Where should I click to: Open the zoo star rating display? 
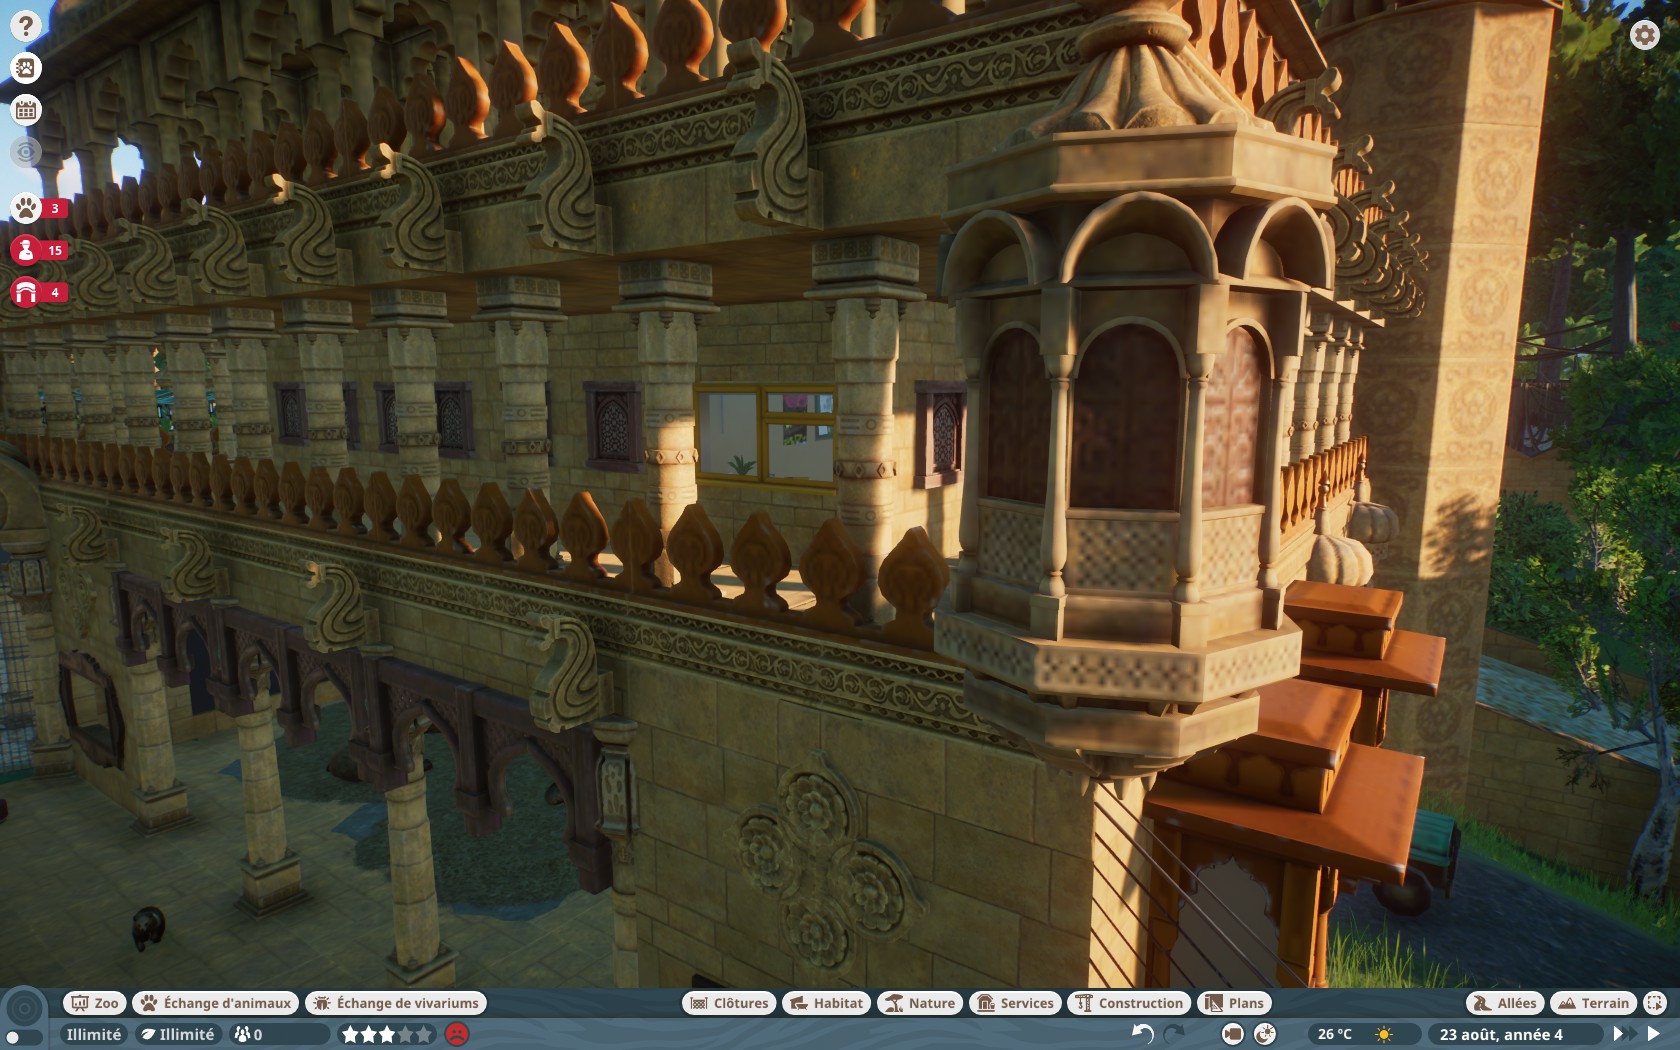point(387,1034)
